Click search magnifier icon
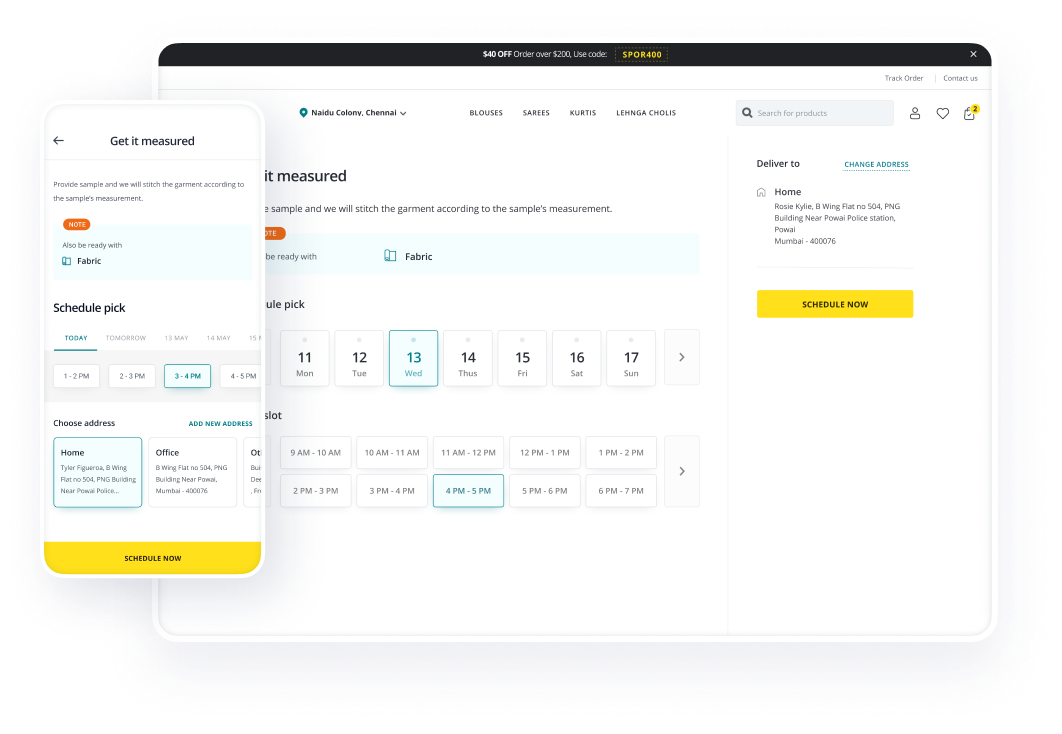Viewport: 1062px width, 734px height. click(747, 113)
